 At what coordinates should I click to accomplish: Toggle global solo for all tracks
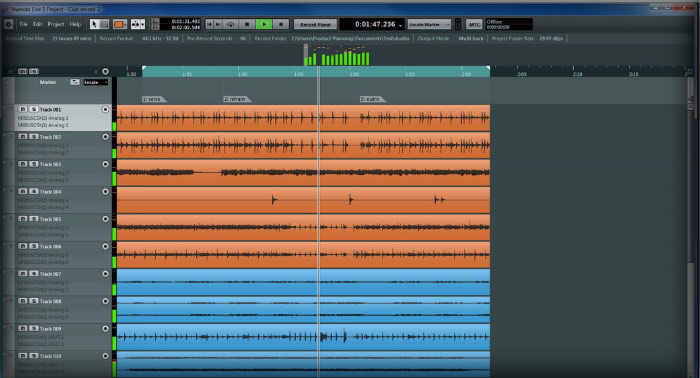point(34,71)
